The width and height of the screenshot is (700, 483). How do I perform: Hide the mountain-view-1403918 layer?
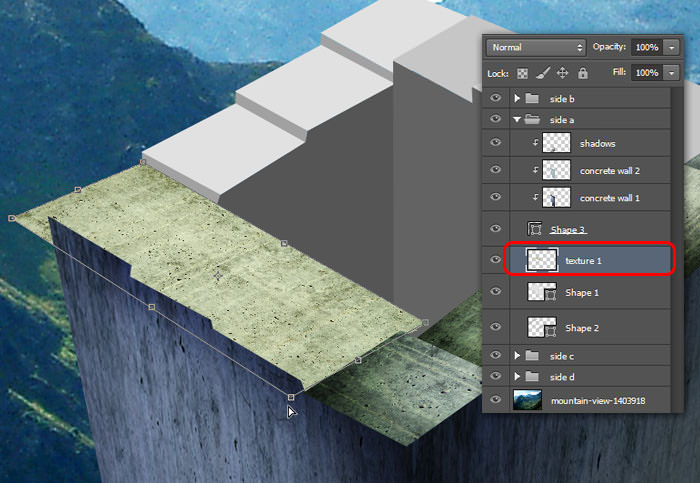(x=496, y=400)
